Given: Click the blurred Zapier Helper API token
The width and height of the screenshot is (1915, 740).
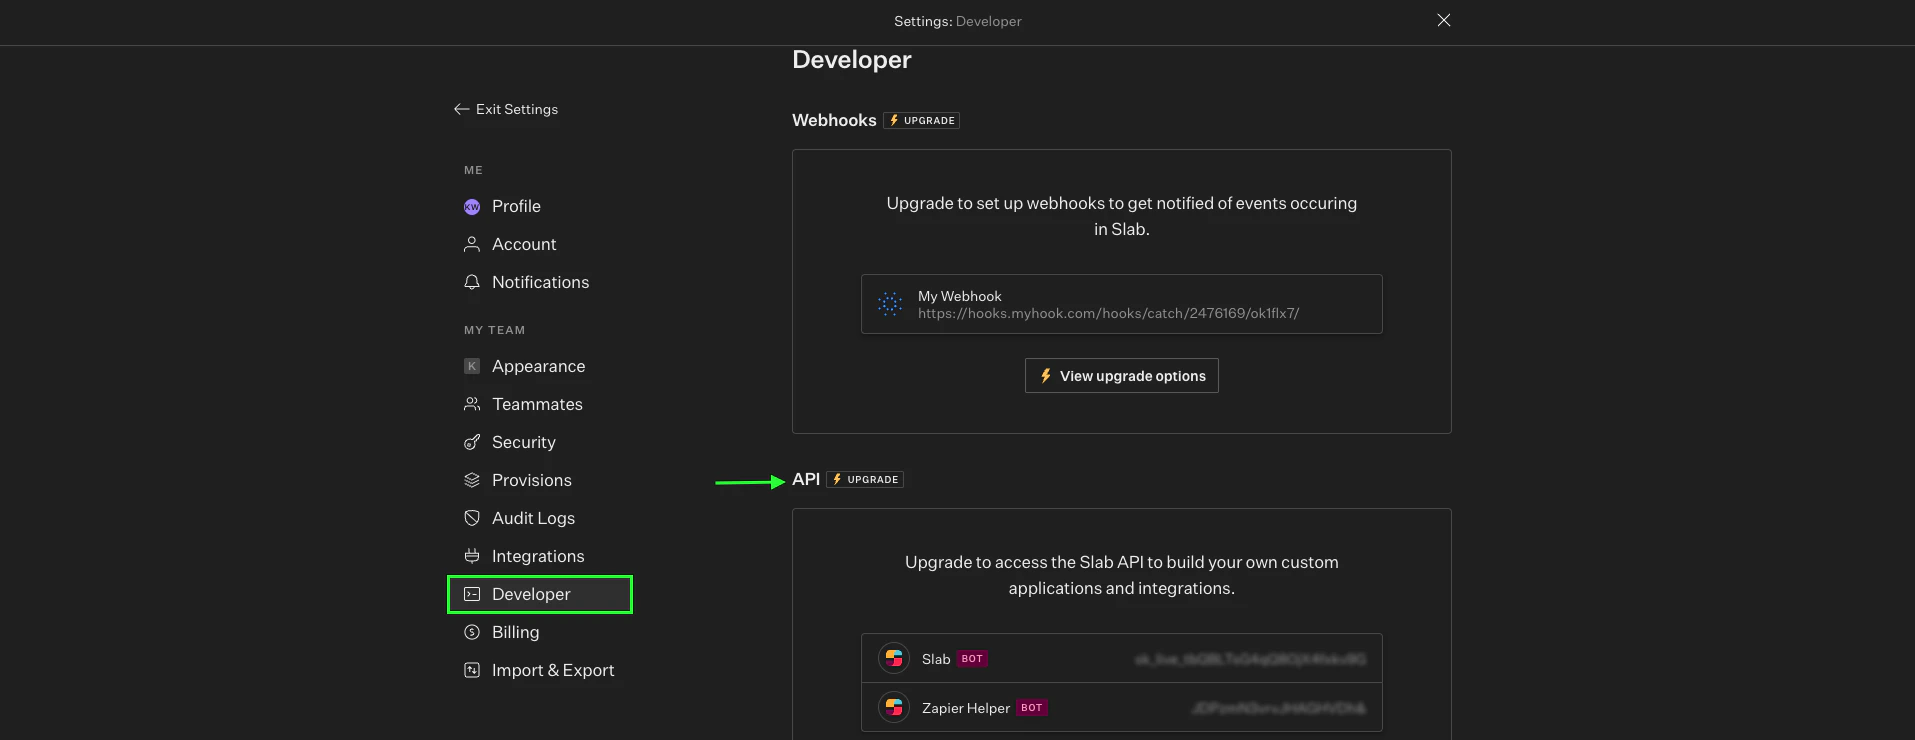Looking at the screenshot, I should pos(1279,708).
